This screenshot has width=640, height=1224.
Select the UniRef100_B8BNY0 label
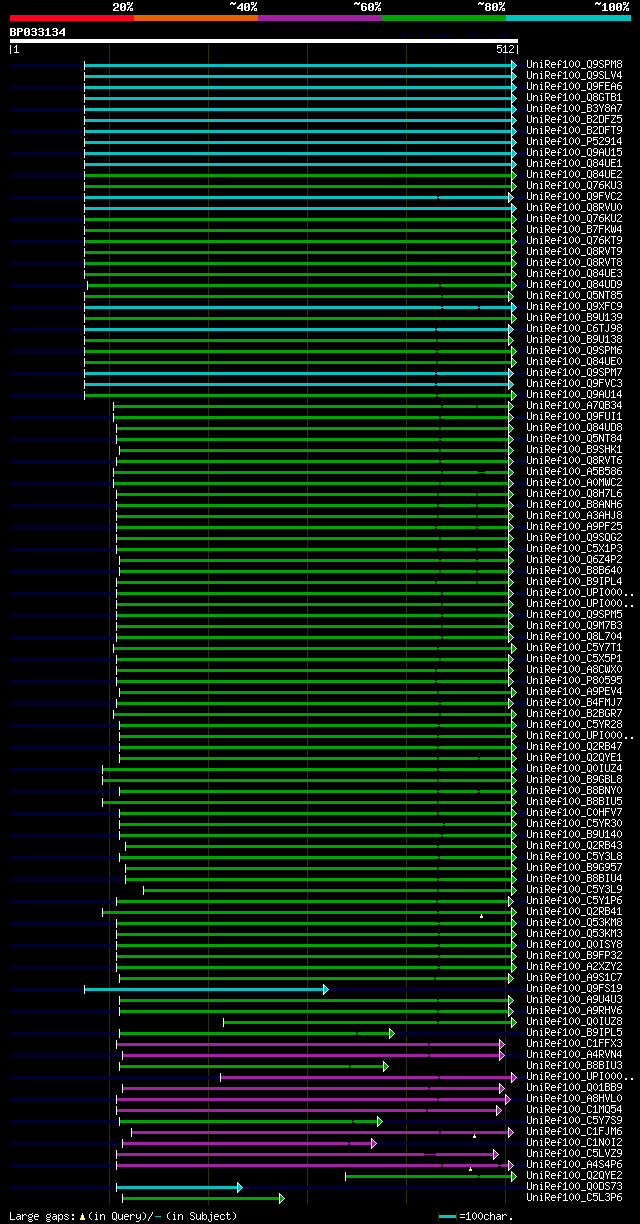(574, 790)
